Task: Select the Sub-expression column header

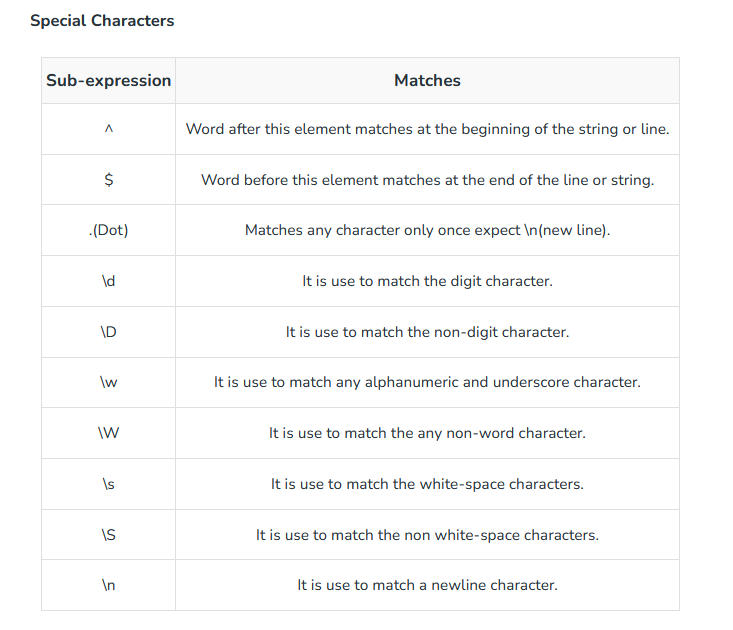Action: pyautogui.click(x=108, y=80)
